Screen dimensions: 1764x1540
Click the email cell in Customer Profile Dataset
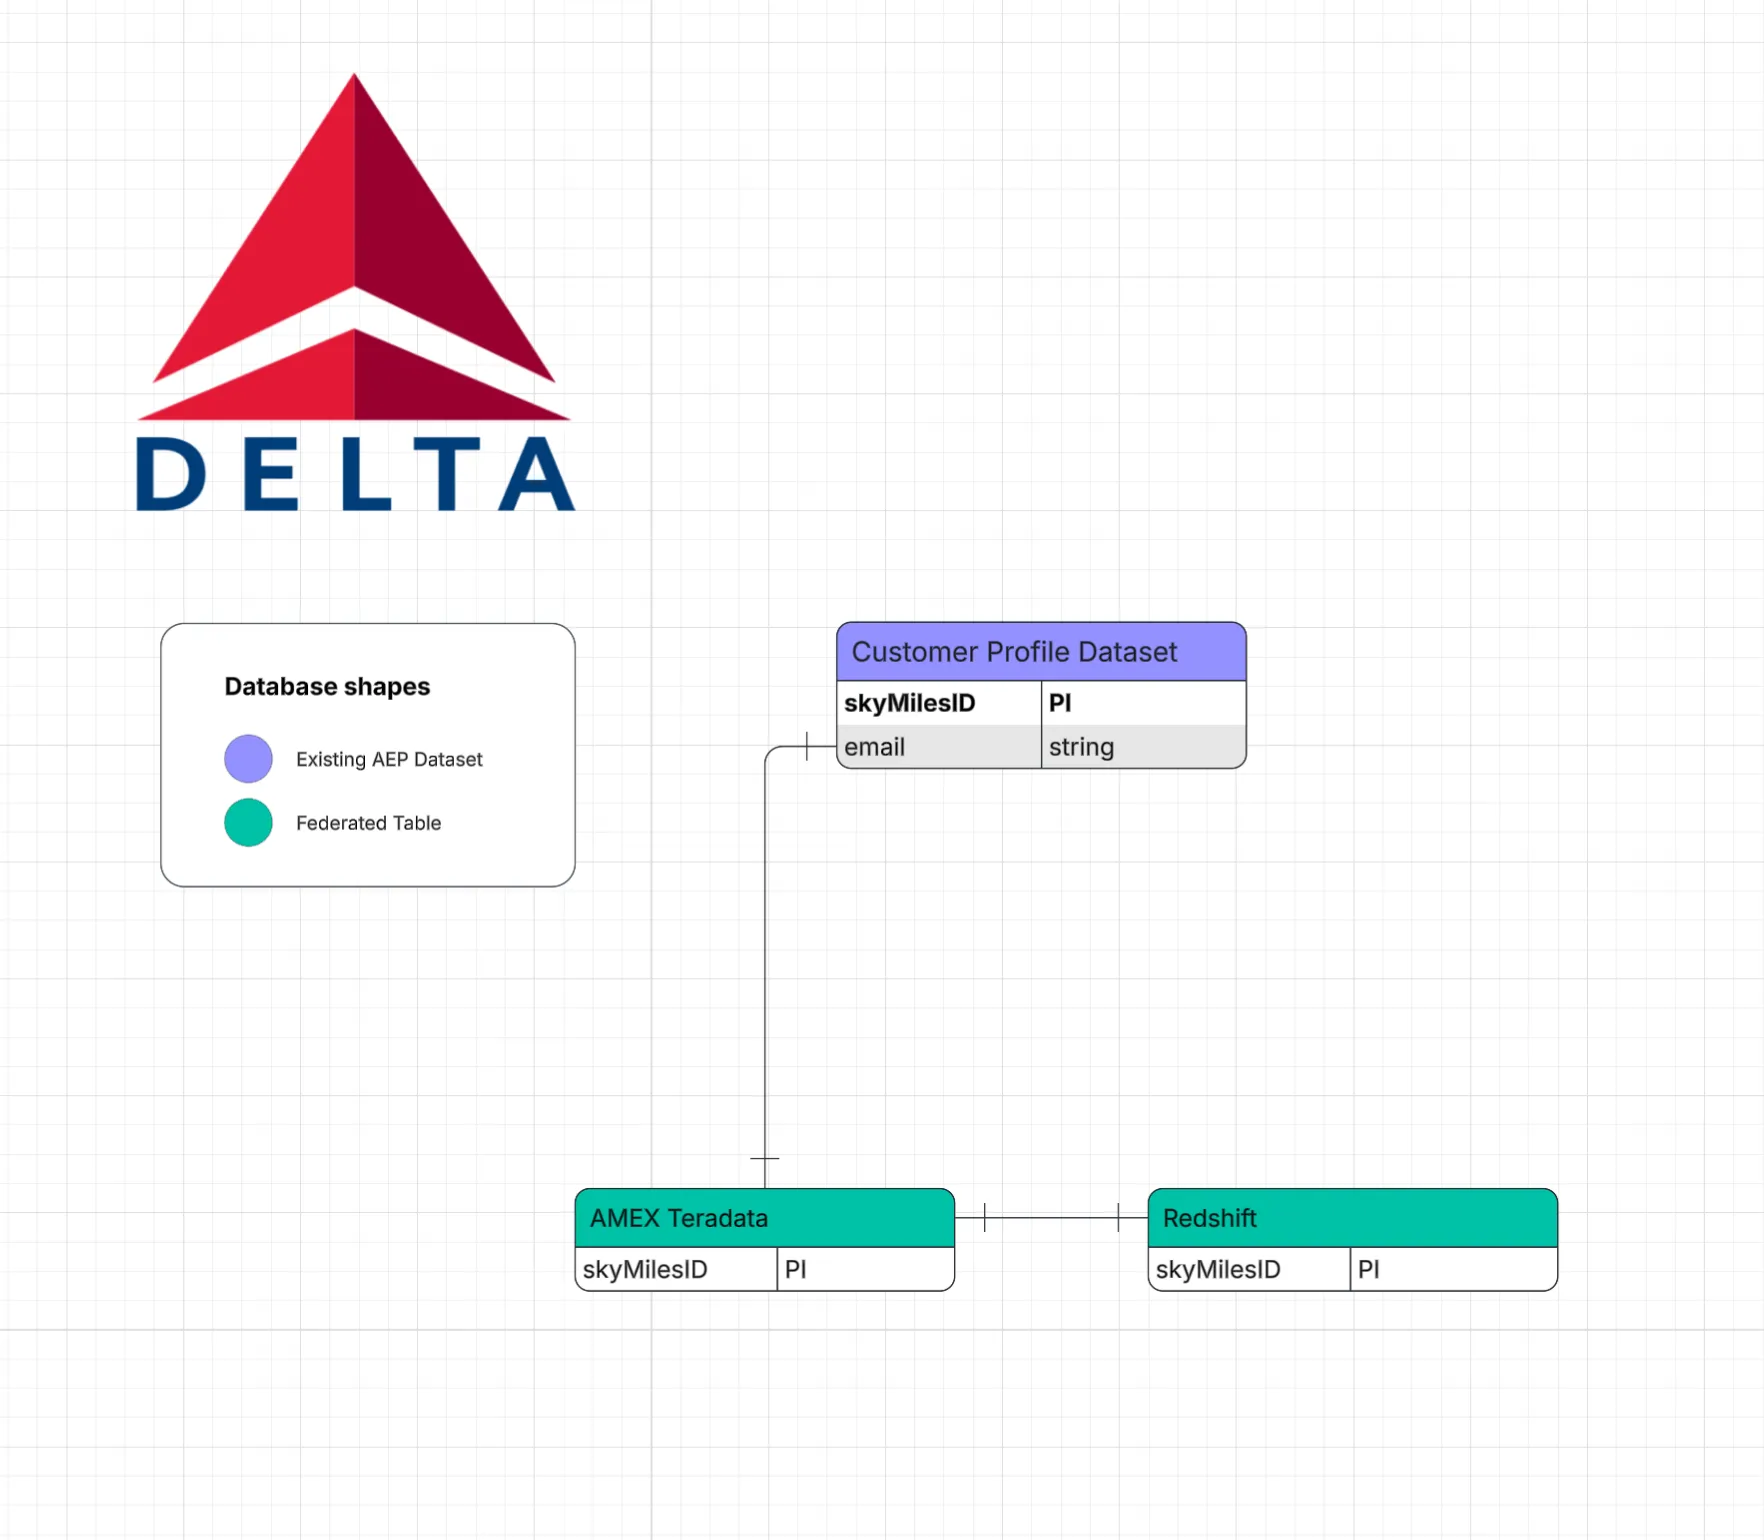(939, 747)
